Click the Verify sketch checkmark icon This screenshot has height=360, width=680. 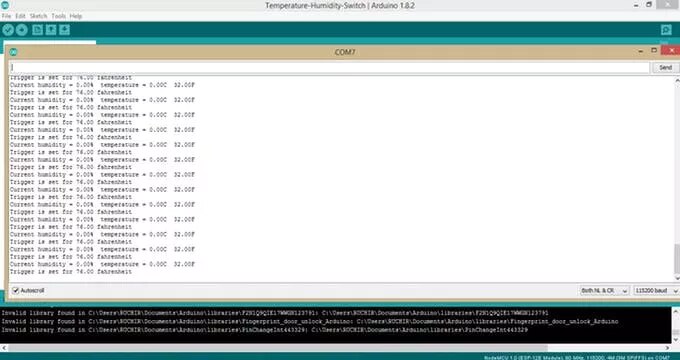coord(8,30)
